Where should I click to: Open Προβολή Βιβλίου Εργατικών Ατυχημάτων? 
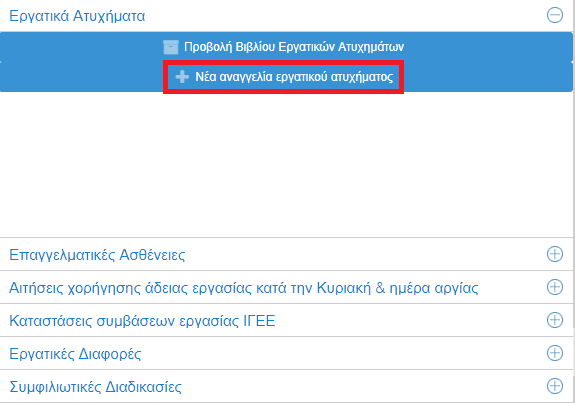click(294, 47)
